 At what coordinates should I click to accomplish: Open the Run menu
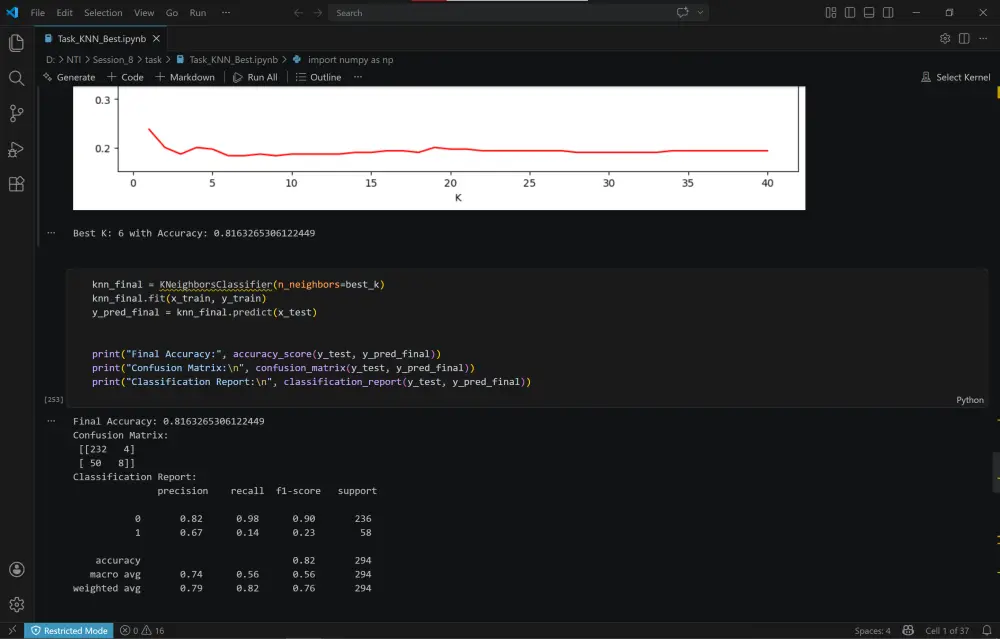tap(198, 13)
